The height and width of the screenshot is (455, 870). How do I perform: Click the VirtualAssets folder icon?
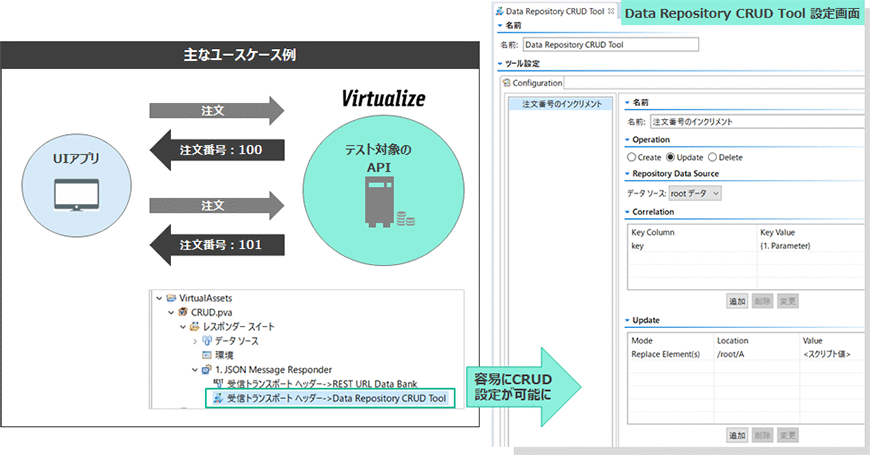(171, 298)
